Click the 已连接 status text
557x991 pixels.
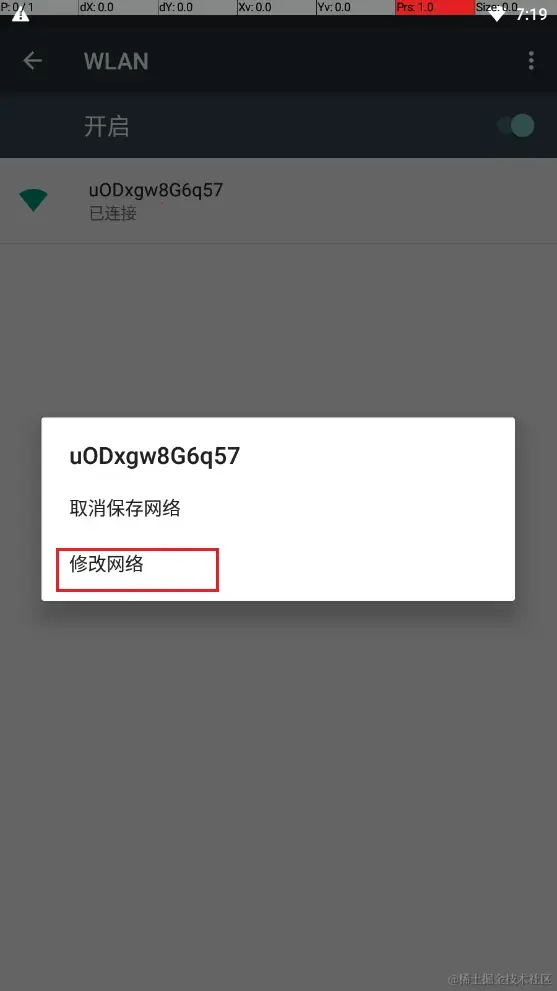coord(113,214)
